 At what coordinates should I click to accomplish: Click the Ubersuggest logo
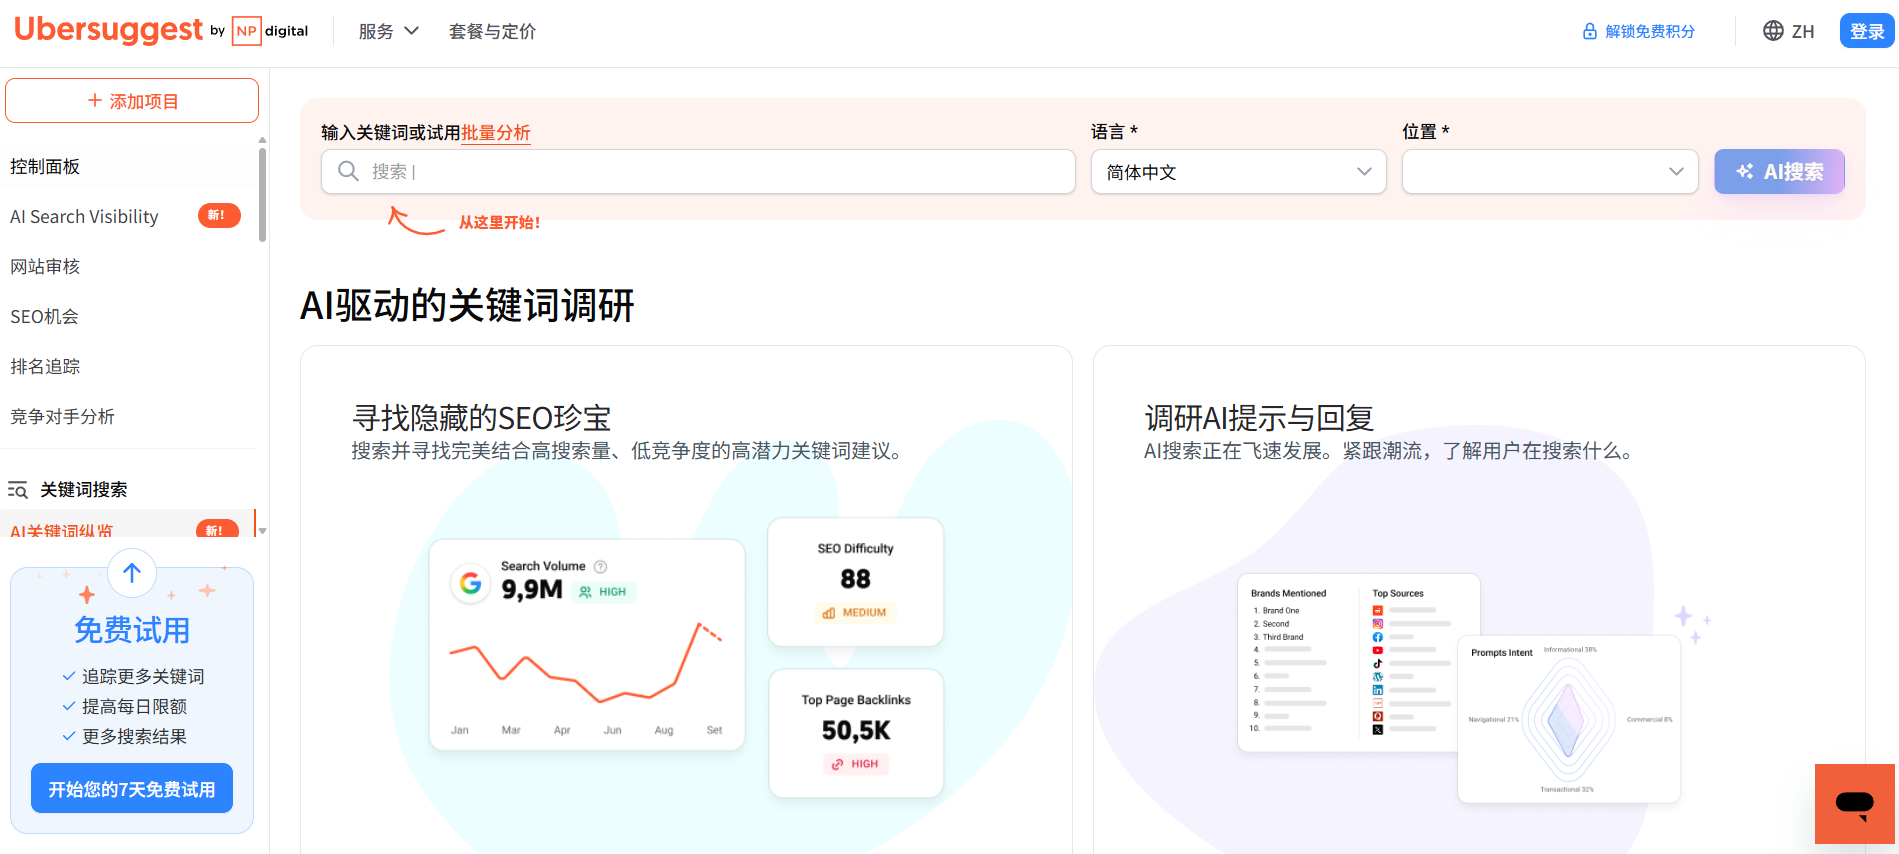(x=108, y=30)
